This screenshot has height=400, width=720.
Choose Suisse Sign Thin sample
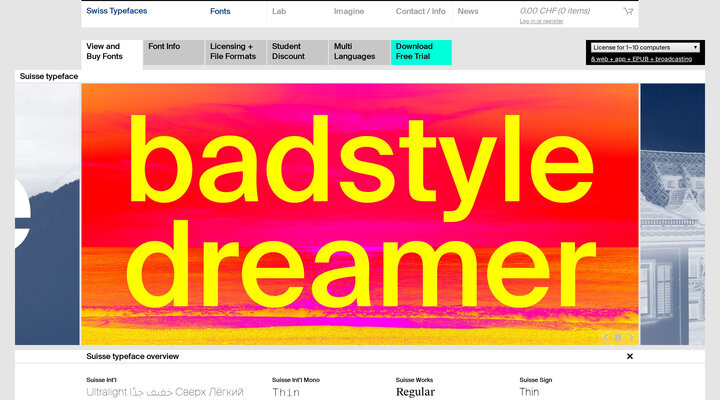529,392
